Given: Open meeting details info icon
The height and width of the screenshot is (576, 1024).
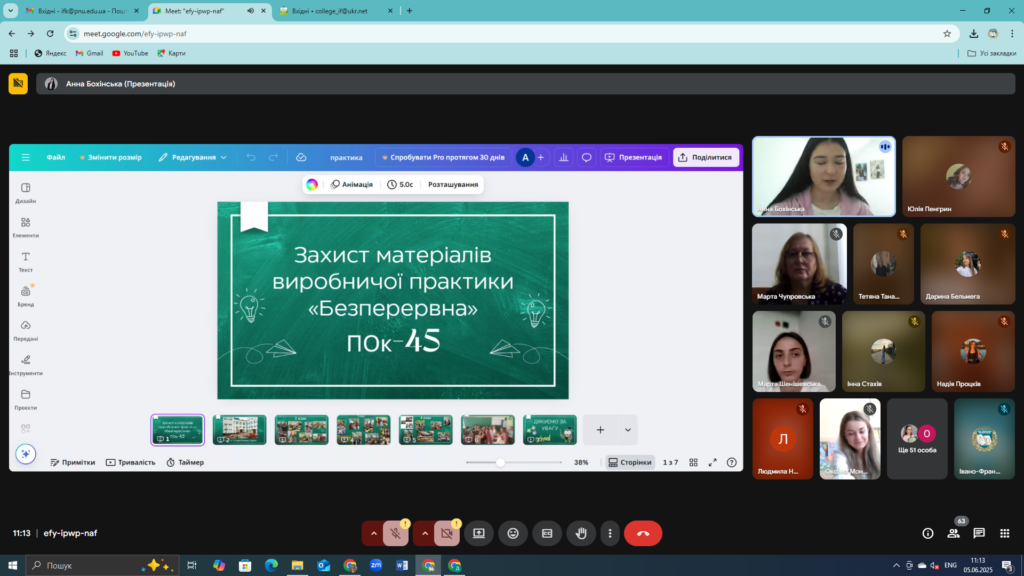Looking at the screenshot, I should pyautogui.click(x=928, y=533).
